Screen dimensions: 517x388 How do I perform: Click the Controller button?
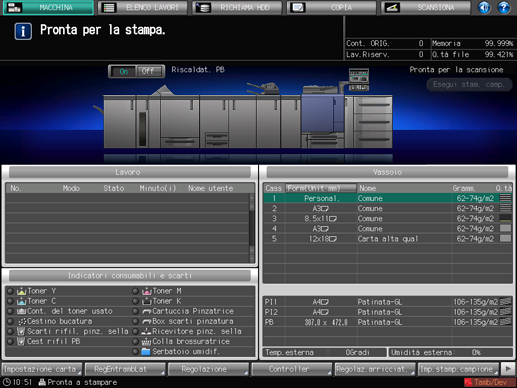(x=291, y=369)
